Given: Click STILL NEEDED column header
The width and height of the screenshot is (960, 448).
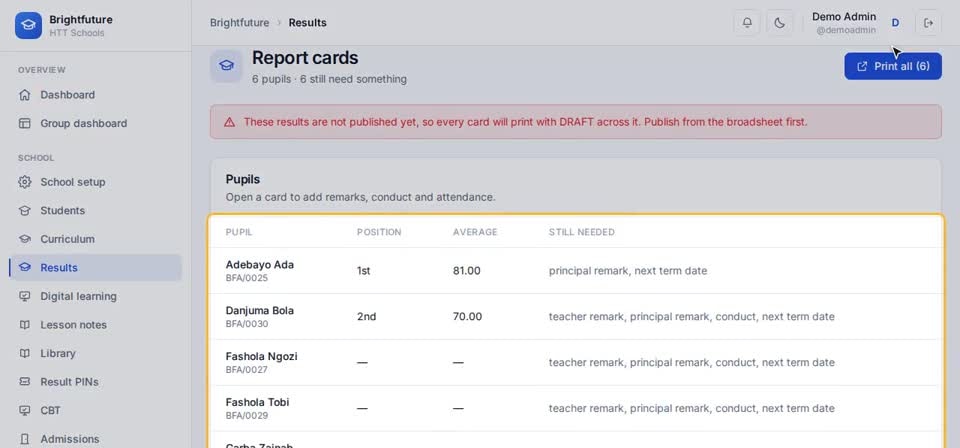Looking at the screenshot, I should [582, 232].
